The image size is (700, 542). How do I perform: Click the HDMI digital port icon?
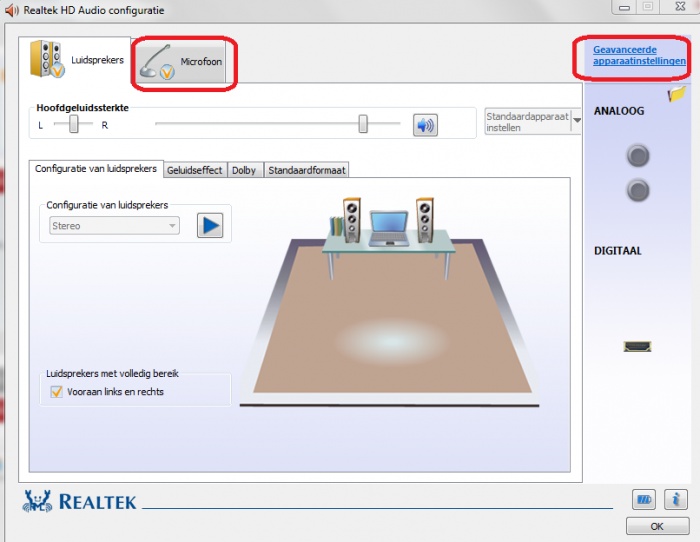637,346
